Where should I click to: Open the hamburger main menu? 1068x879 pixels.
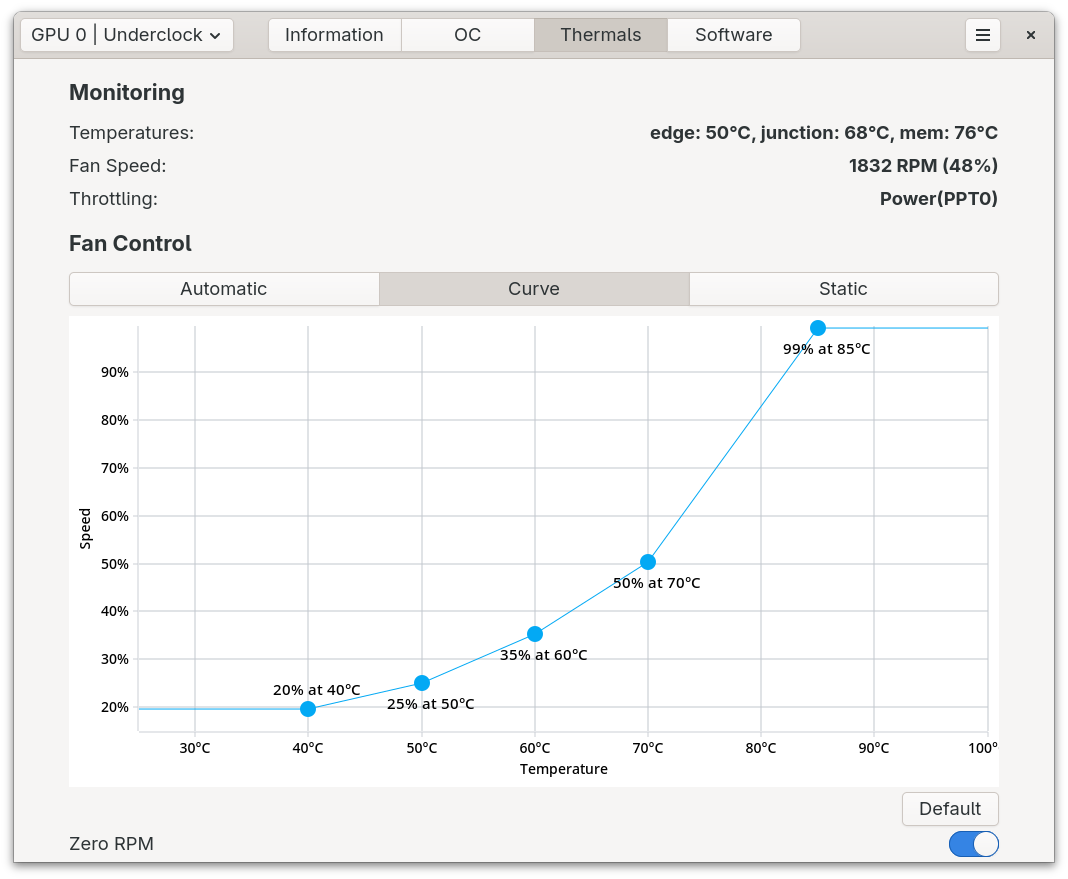click(982, 35)
